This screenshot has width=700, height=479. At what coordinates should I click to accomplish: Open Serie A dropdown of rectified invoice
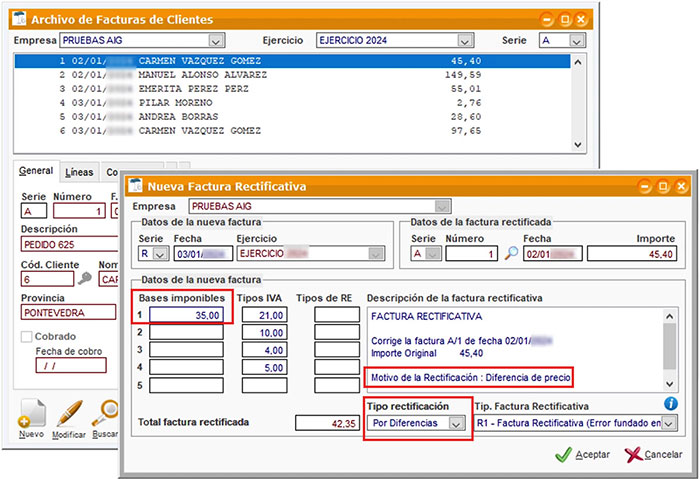pyautogui.click(x=433, y=254)
